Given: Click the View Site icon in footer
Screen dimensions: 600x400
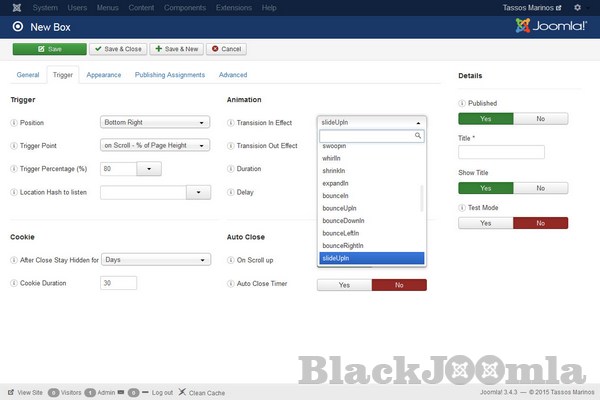Looking at the screenshot, I should point(10,392).
